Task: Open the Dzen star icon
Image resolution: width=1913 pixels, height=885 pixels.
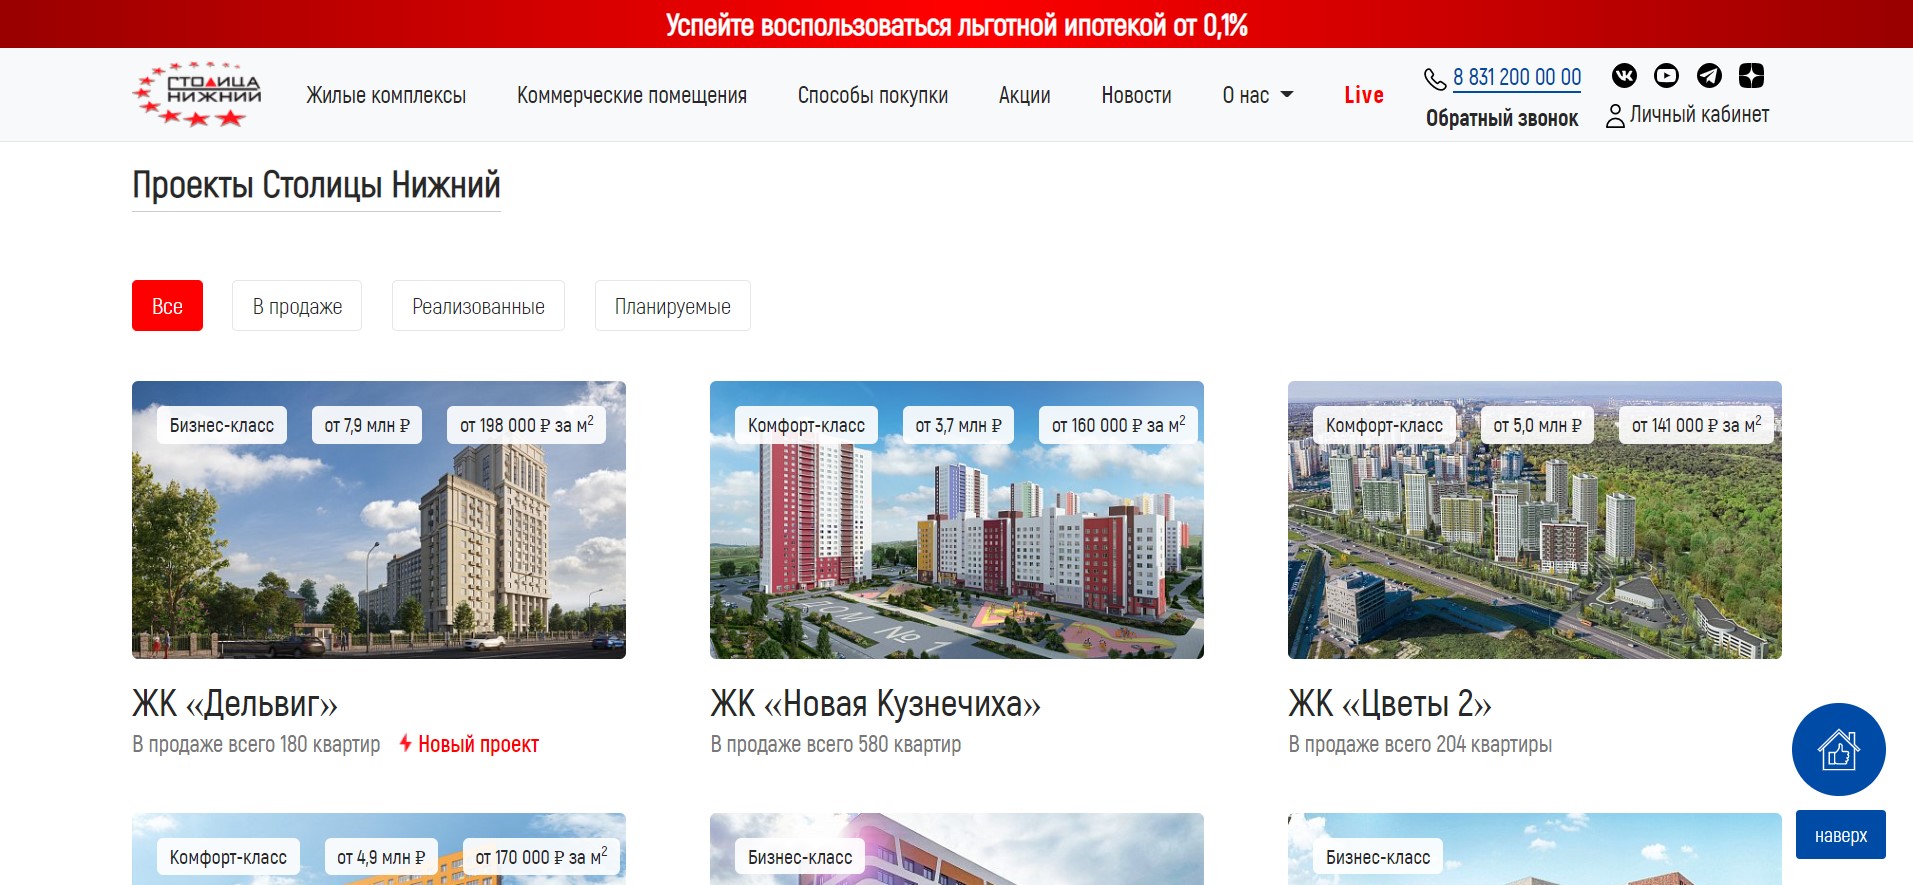Action: pos(1751,76)
